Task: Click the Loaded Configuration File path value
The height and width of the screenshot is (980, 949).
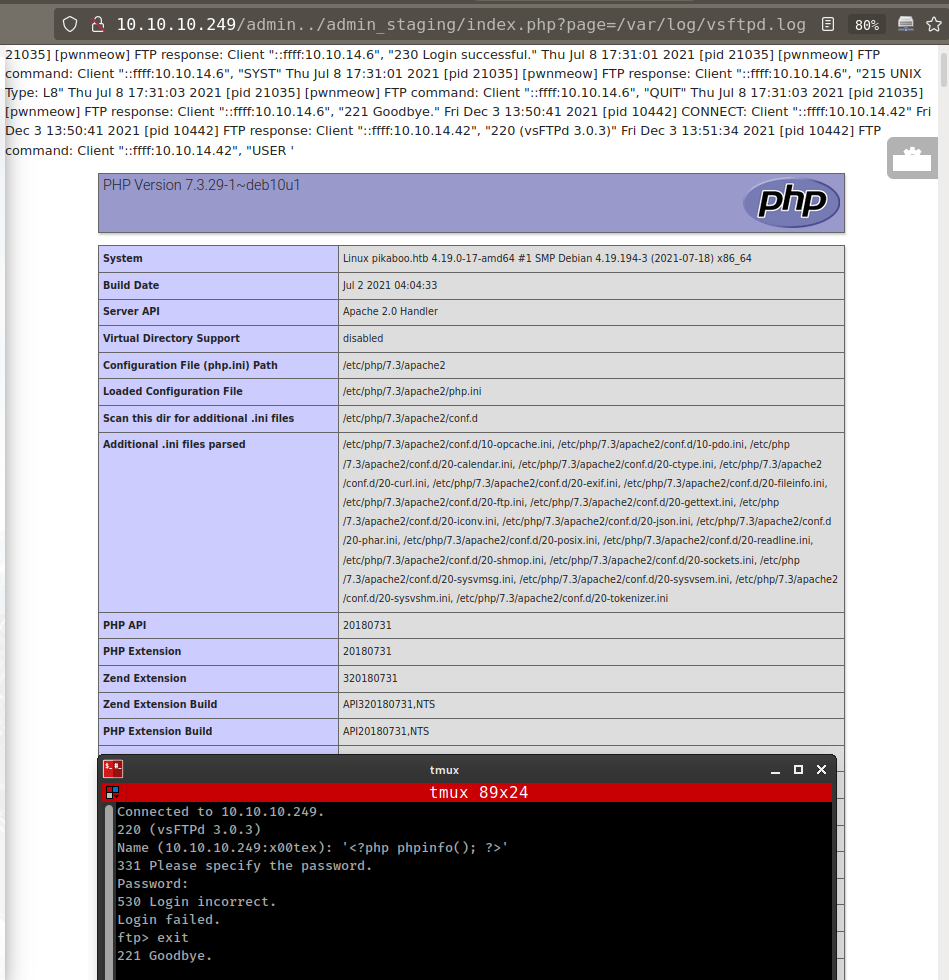Action: 412,391
